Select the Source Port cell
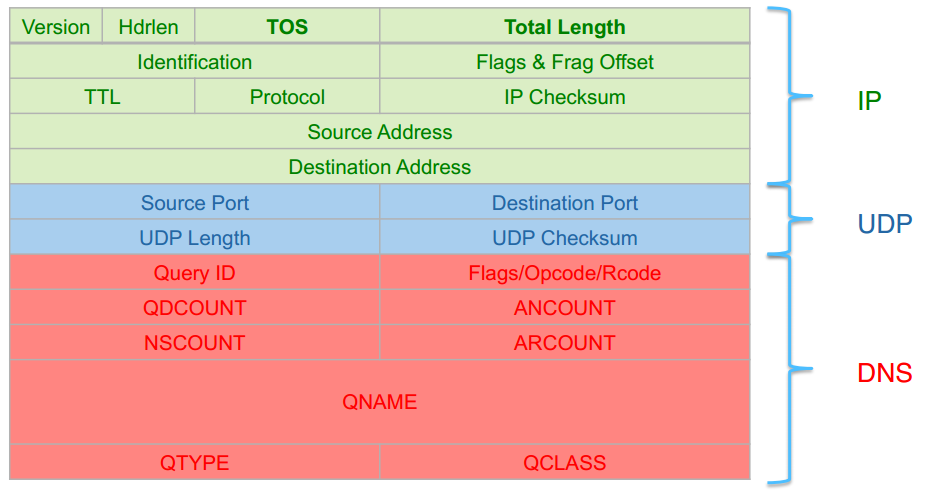The height and width of the screenshot is (492, 931). coord(194,203)
